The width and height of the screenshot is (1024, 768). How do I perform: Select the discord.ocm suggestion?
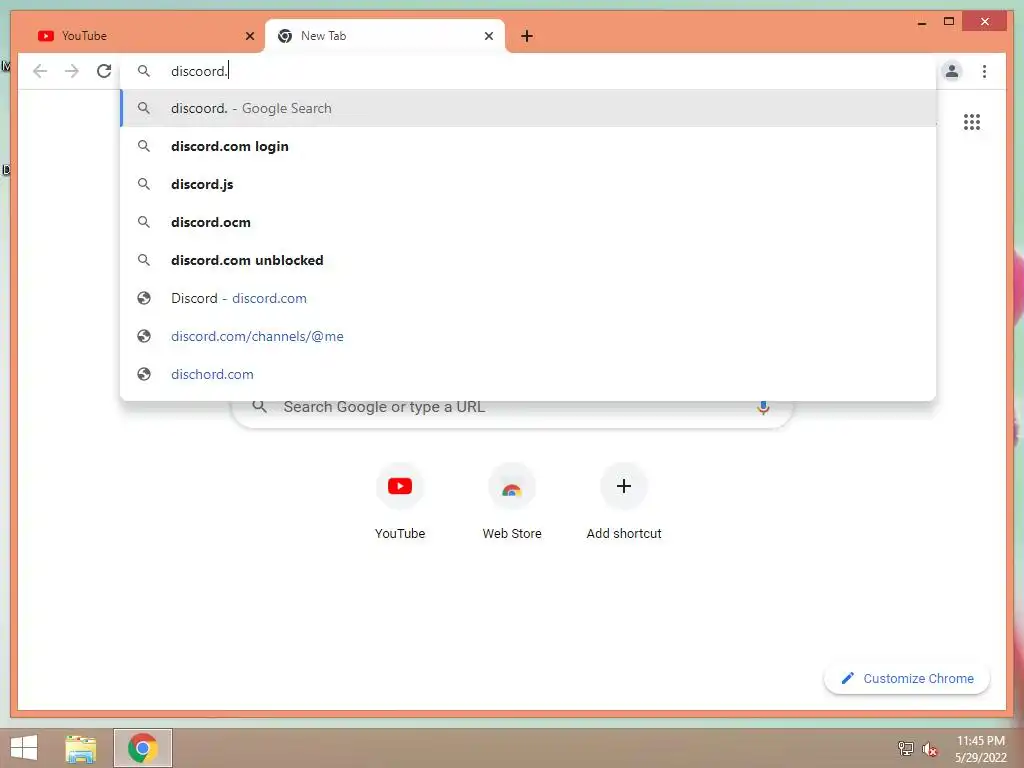(528, 222)
